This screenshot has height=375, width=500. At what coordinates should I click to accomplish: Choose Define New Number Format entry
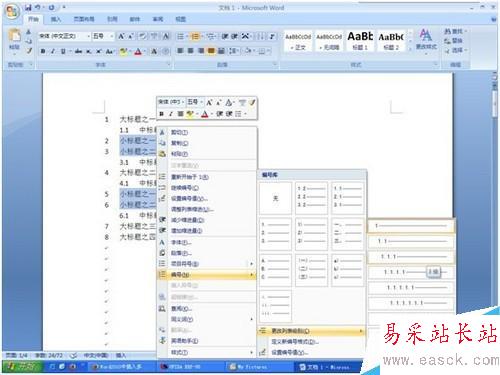click(311, 342)
